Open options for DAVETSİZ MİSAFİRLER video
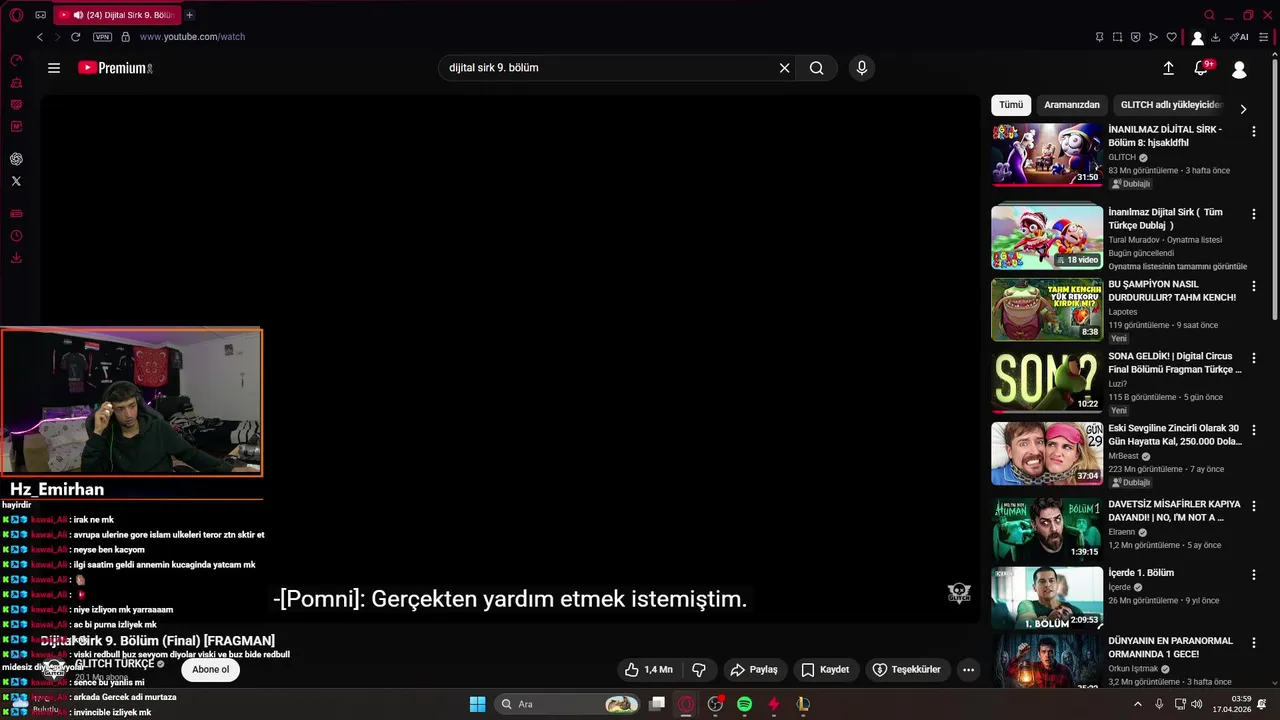 pos(1254,506)
